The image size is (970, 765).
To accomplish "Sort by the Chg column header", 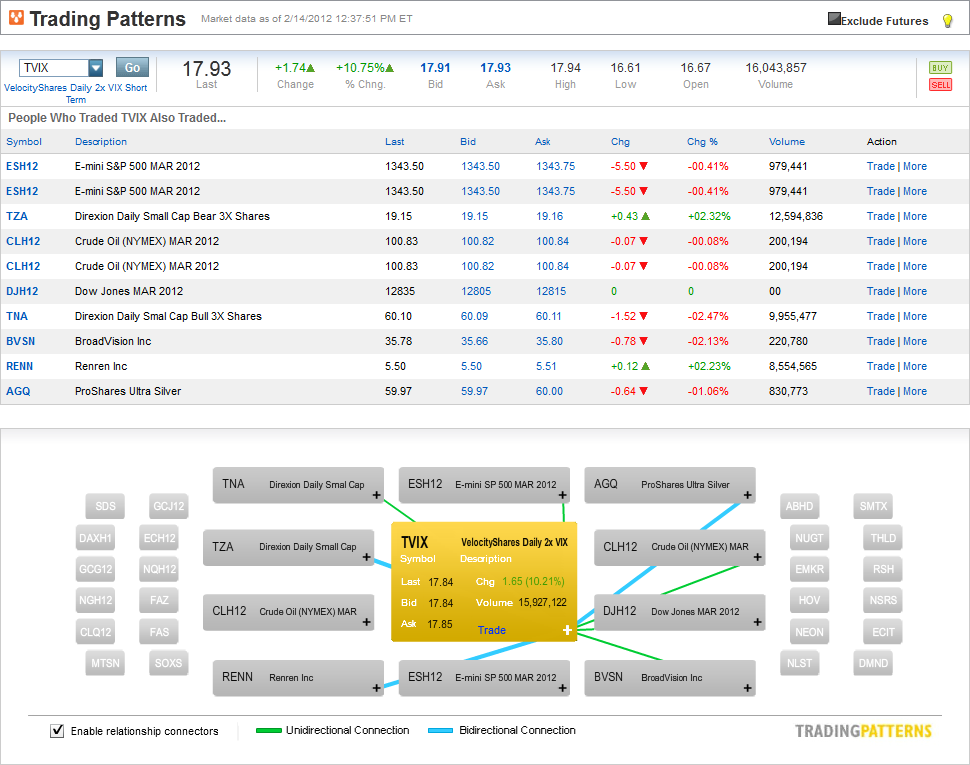I will click(x=620, y=142).
